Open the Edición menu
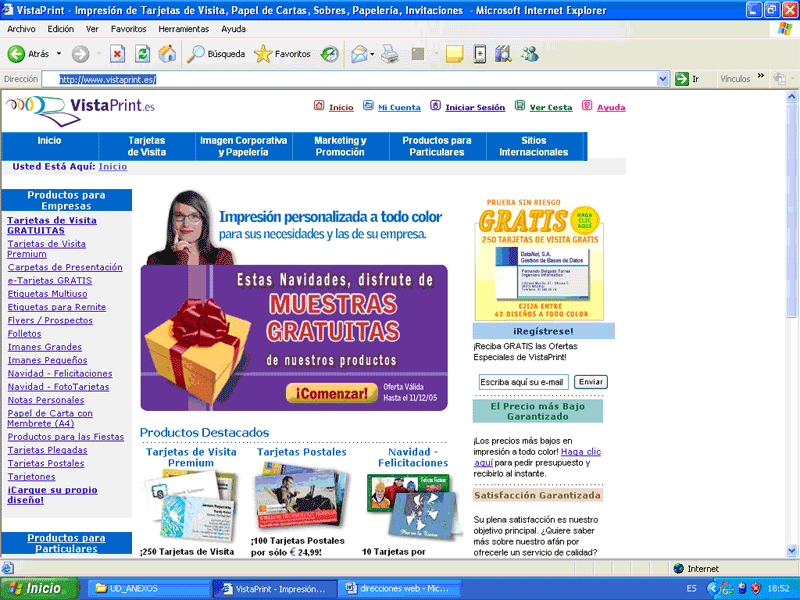This screenshot has height=600, width=800. coord(61,29)
